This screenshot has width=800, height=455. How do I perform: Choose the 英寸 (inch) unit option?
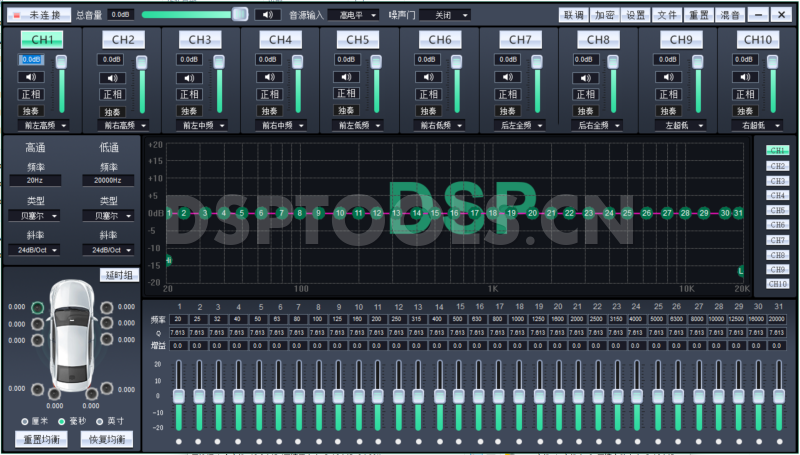click(x=97, y=421)
